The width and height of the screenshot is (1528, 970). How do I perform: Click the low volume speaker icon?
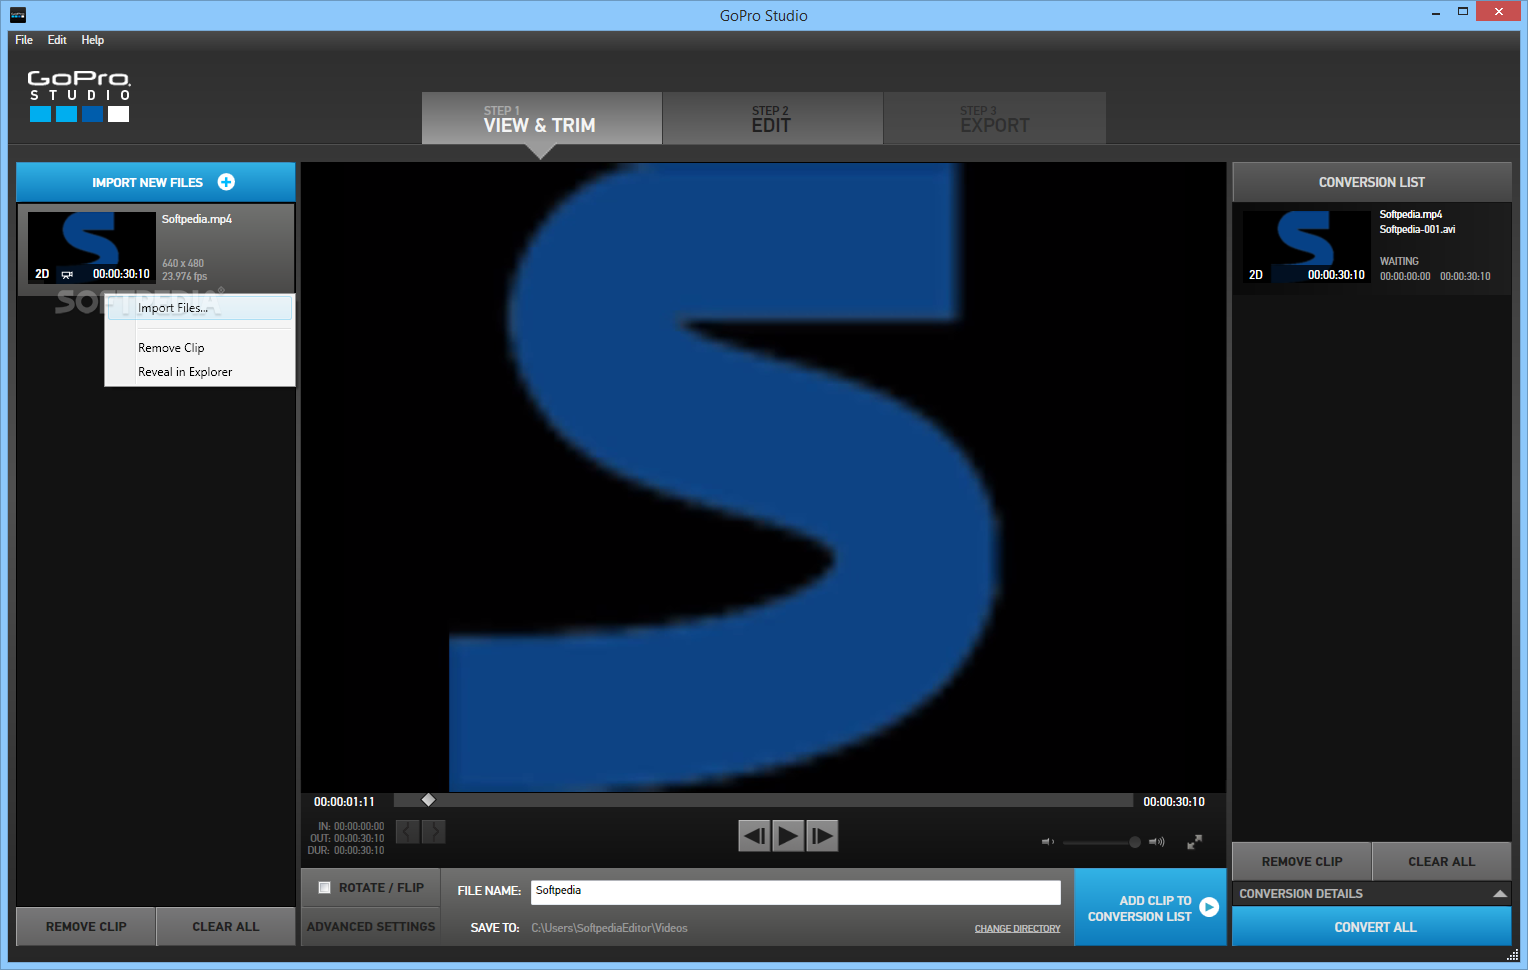pyautogui.click(x=1047, y=842)
